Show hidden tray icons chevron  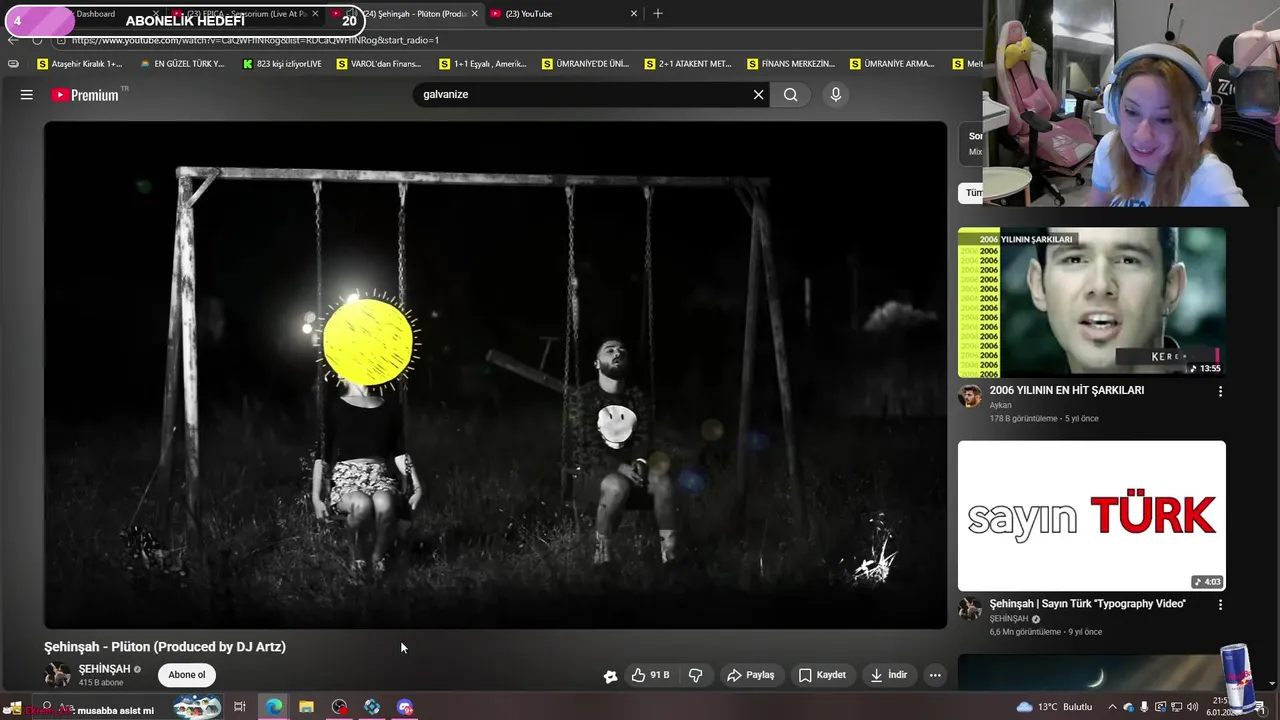click(x=1111, y=707)
